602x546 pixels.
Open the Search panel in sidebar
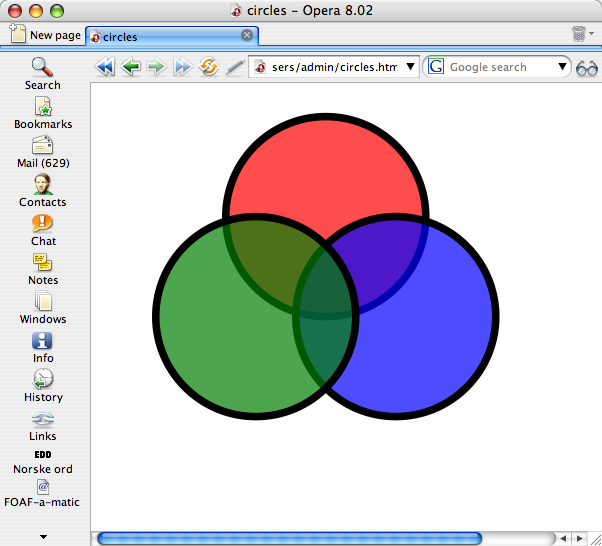point(42,74)
